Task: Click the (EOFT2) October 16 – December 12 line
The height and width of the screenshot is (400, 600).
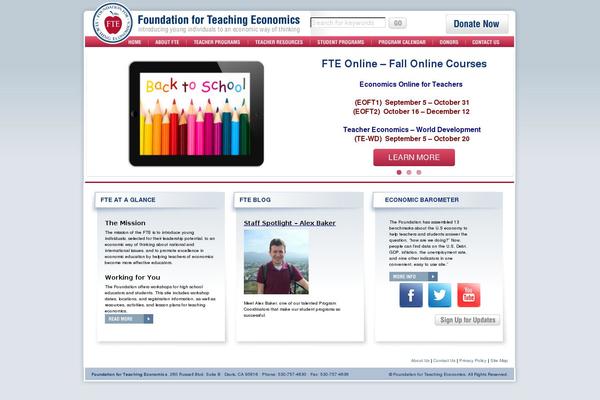Action: (x=411, y=112)
